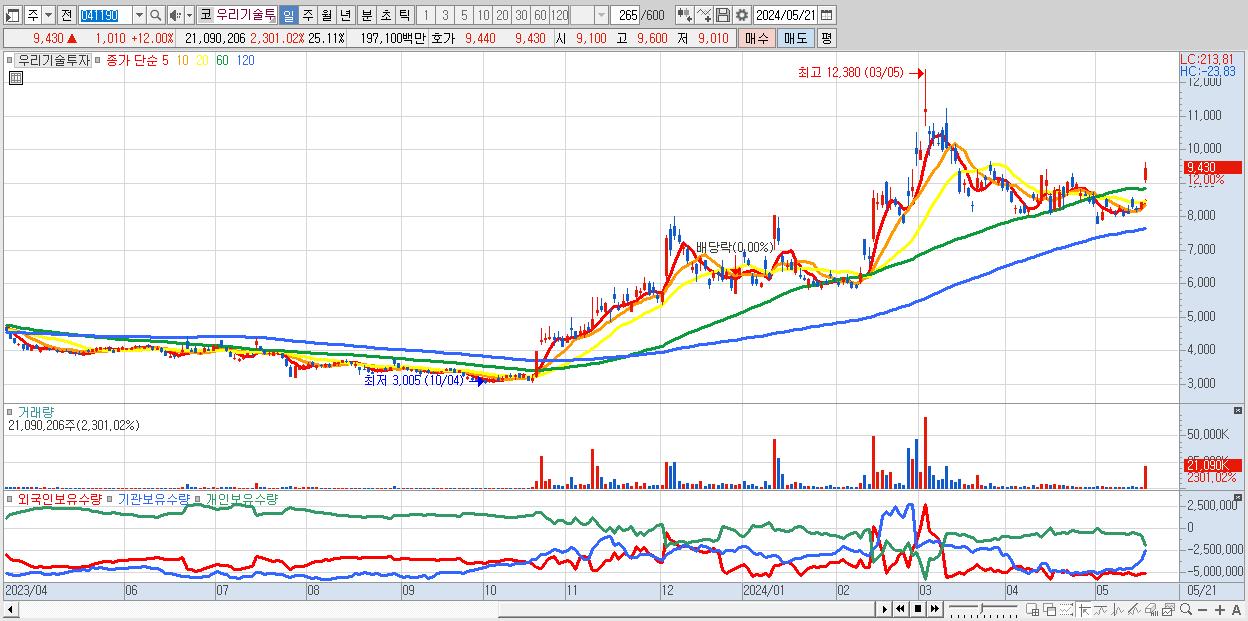This screenshot has height=621, width=1248.
Task: Open chart settings gear icon
Action: pyautogui.click(x=741, y=15)
